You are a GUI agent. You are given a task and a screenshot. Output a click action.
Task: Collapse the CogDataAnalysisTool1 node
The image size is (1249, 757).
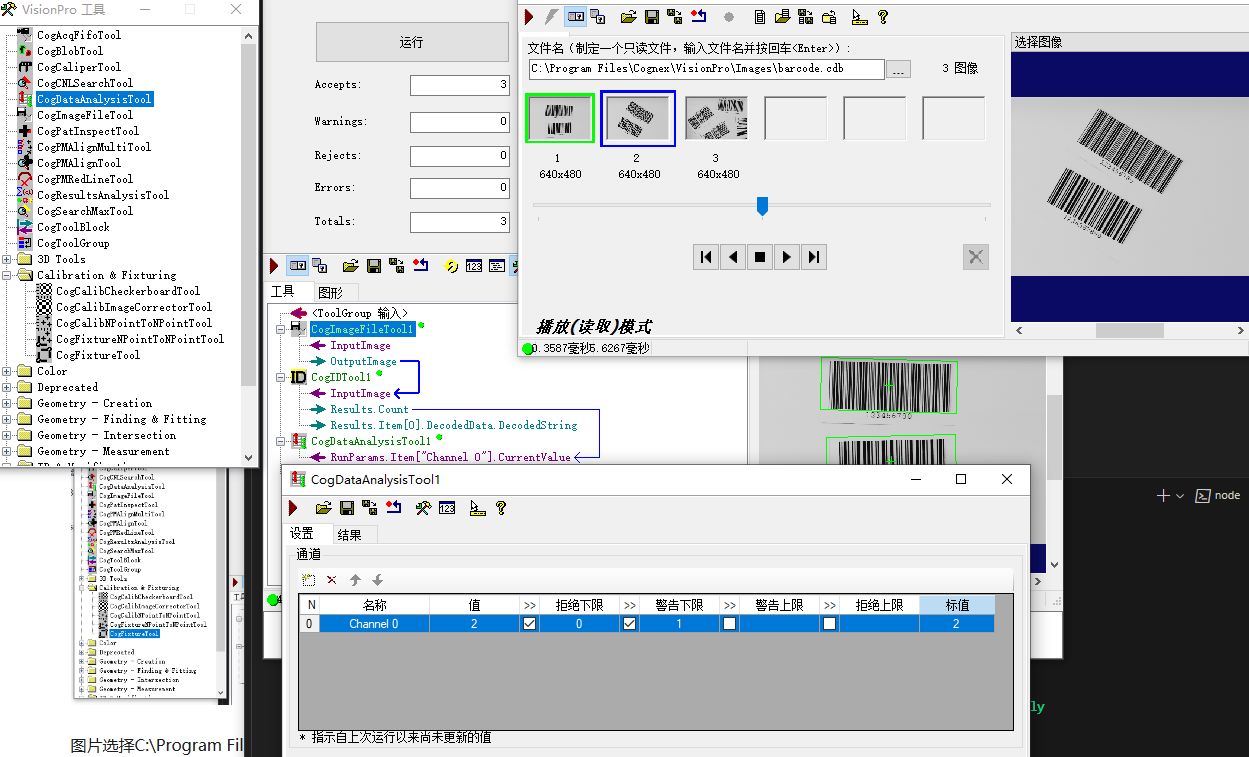(x=280, y=442)
